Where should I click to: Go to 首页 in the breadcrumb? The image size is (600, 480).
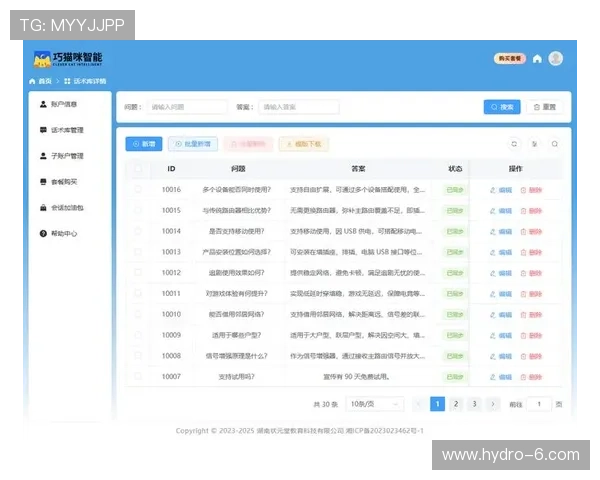click(41, 81)
